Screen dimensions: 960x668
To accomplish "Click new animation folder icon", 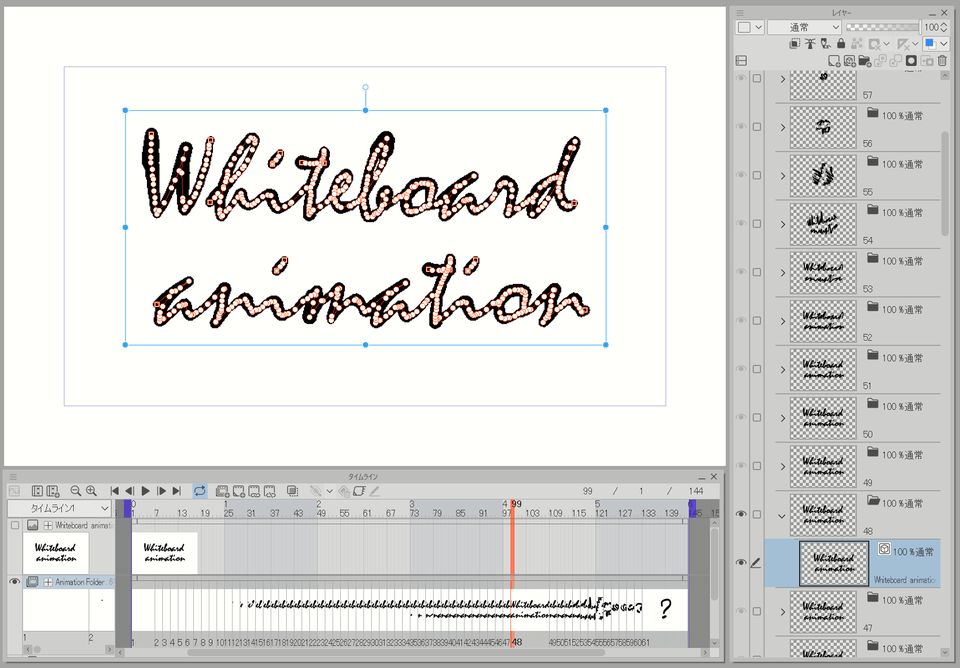I will (x=223, y=491).
